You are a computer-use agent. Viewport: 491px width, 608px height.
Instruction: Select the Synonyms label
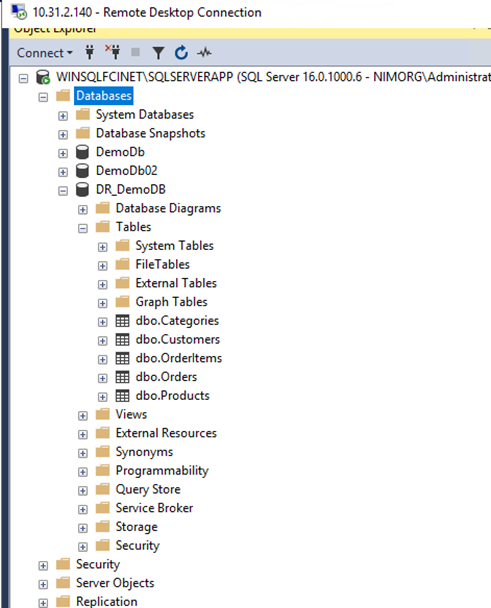tap(144, 452)
